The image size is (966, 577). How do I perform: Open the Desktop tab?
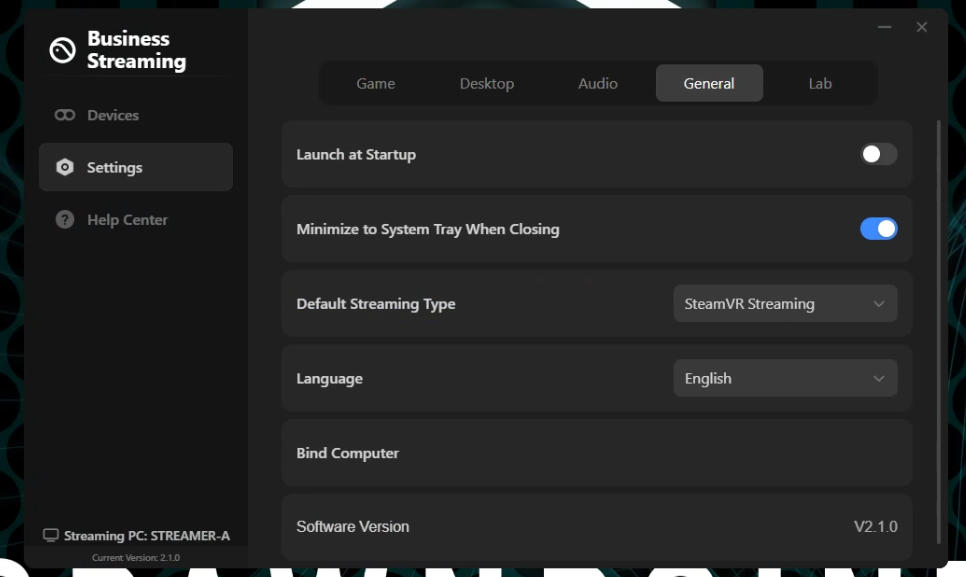click(487, 84)
